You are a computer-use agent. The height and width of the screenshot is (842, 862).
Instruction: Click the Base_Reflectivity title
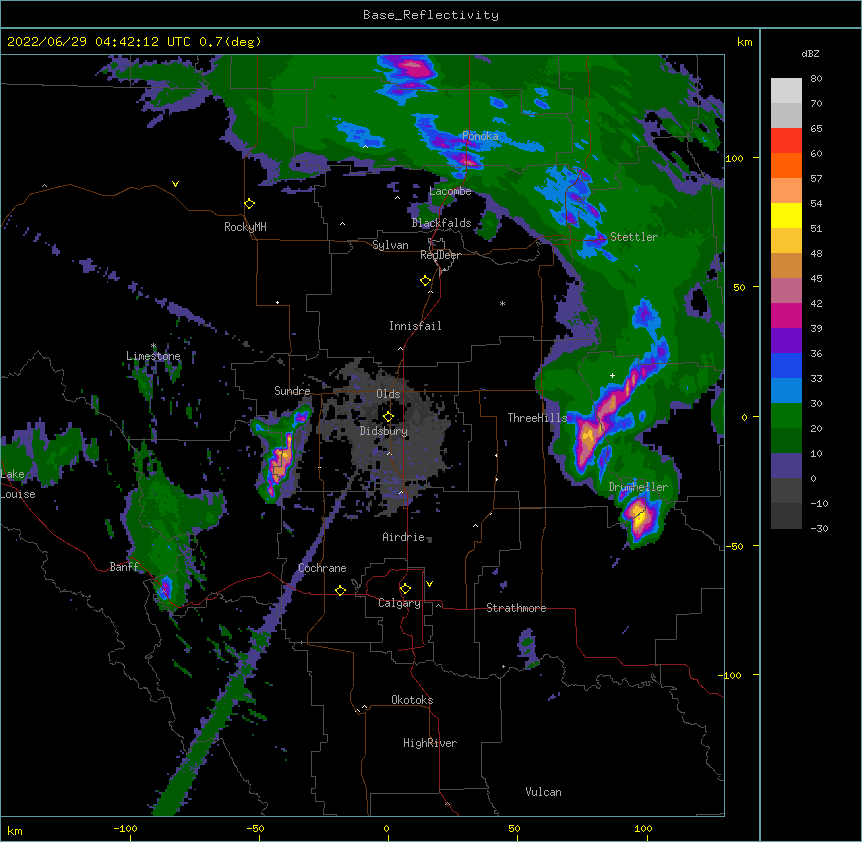(x=431, y=15)
